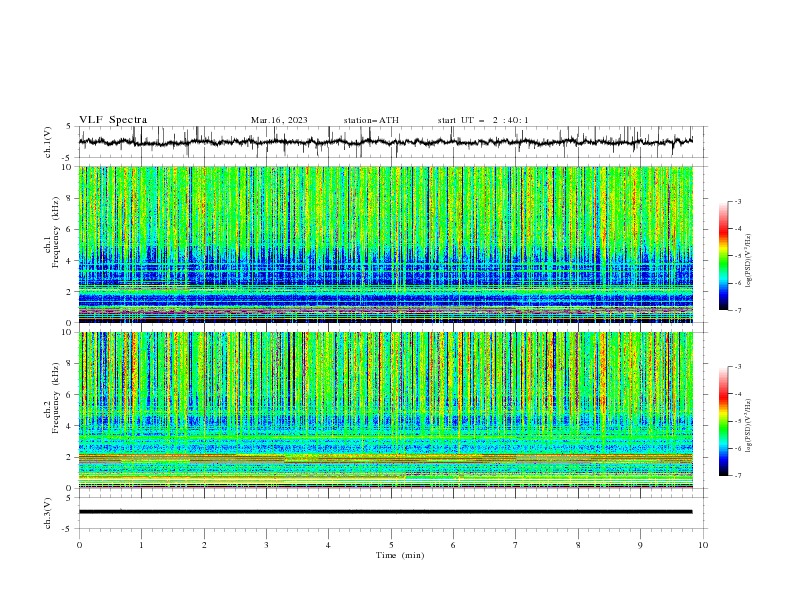Click the black ch.3 flat trace
Image resolution: width=792 pixels, height=612 pixels.
(385, 512)
